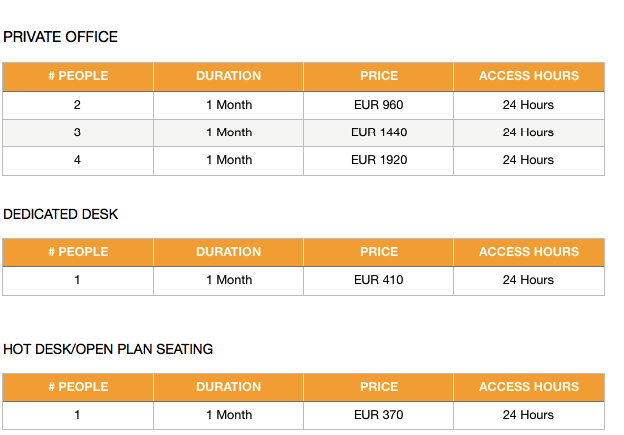This screenshot has height=435, width=624.
Task: Select the EUR 1440 price cell
Action: [378, 133]
